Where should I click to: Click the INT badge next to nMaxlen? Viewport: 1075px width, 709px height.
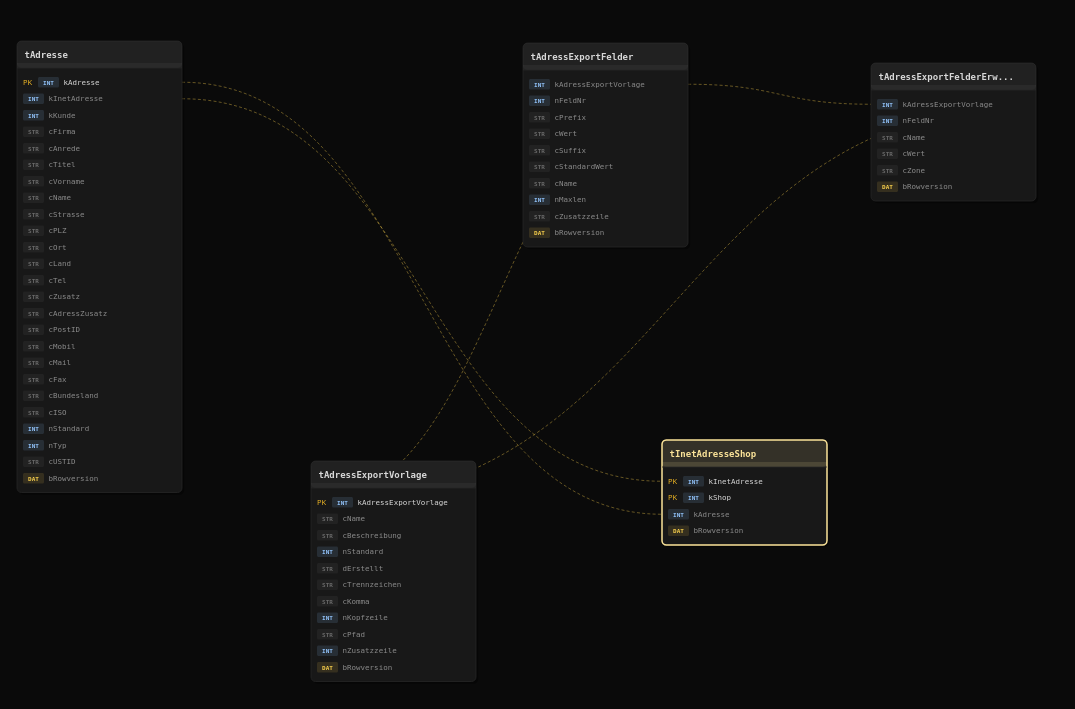(539, 200)
